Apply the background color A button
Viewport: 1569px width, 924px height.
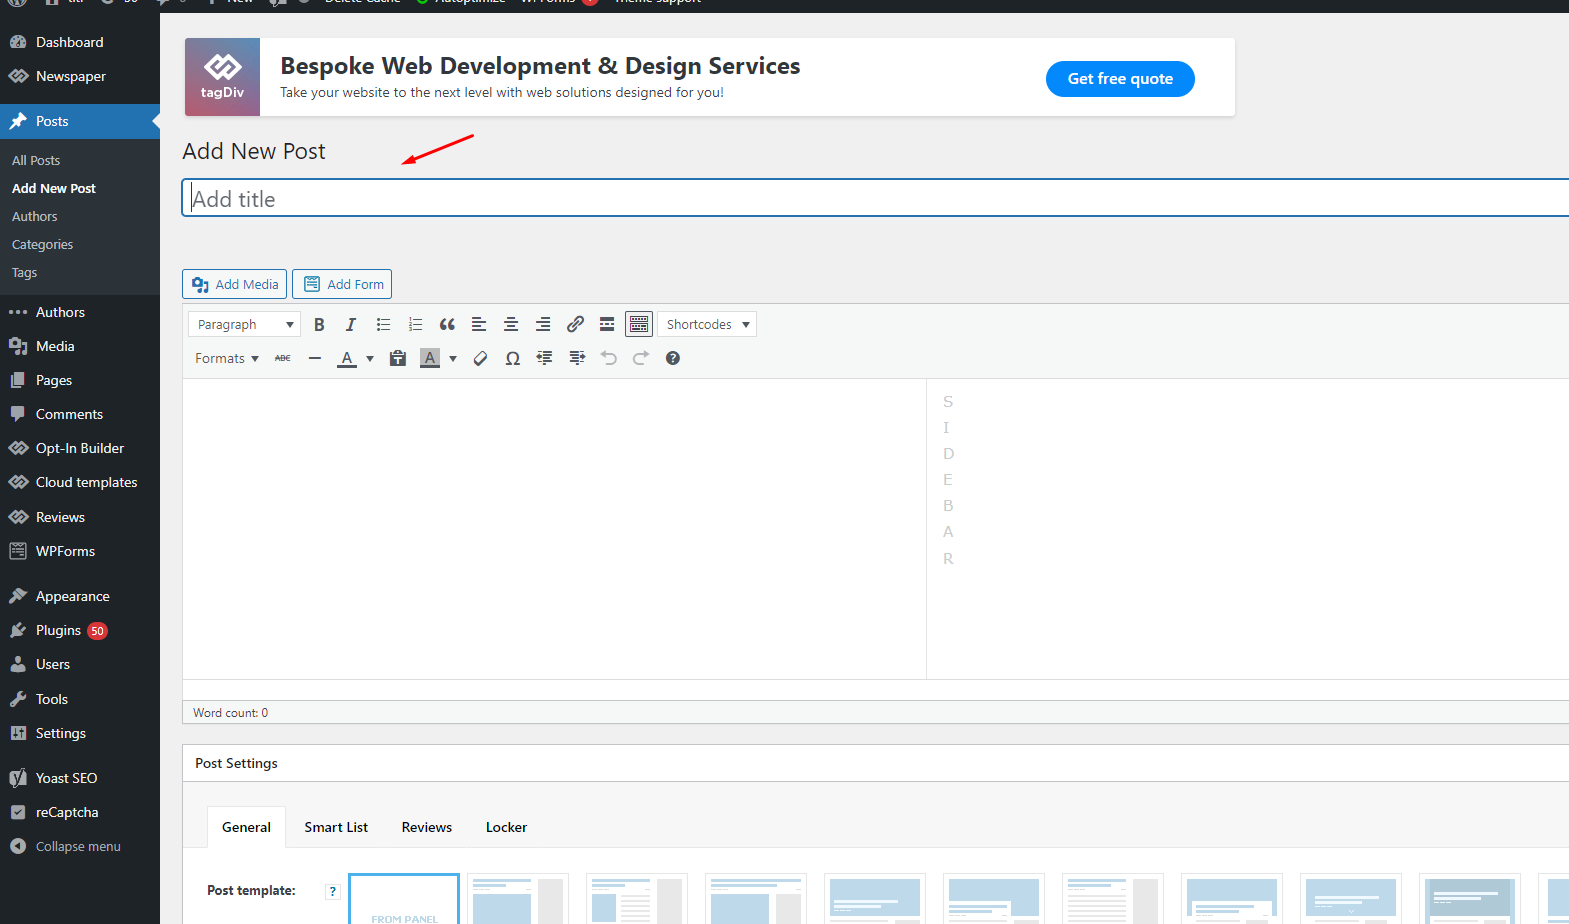430,358
